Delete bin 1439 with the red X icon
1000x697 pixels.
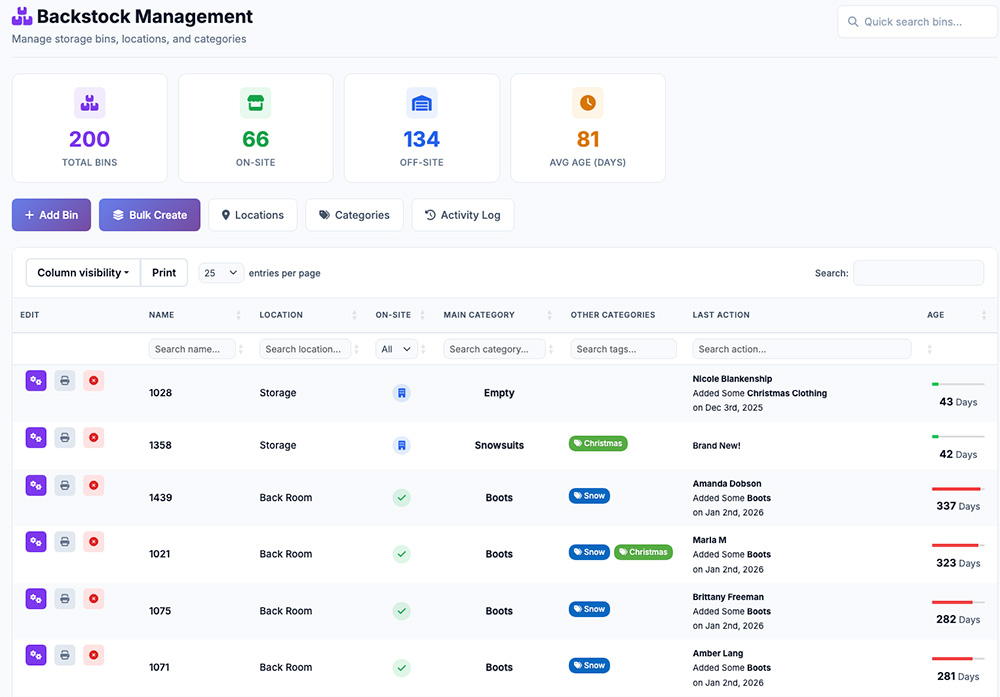[93, 485]
